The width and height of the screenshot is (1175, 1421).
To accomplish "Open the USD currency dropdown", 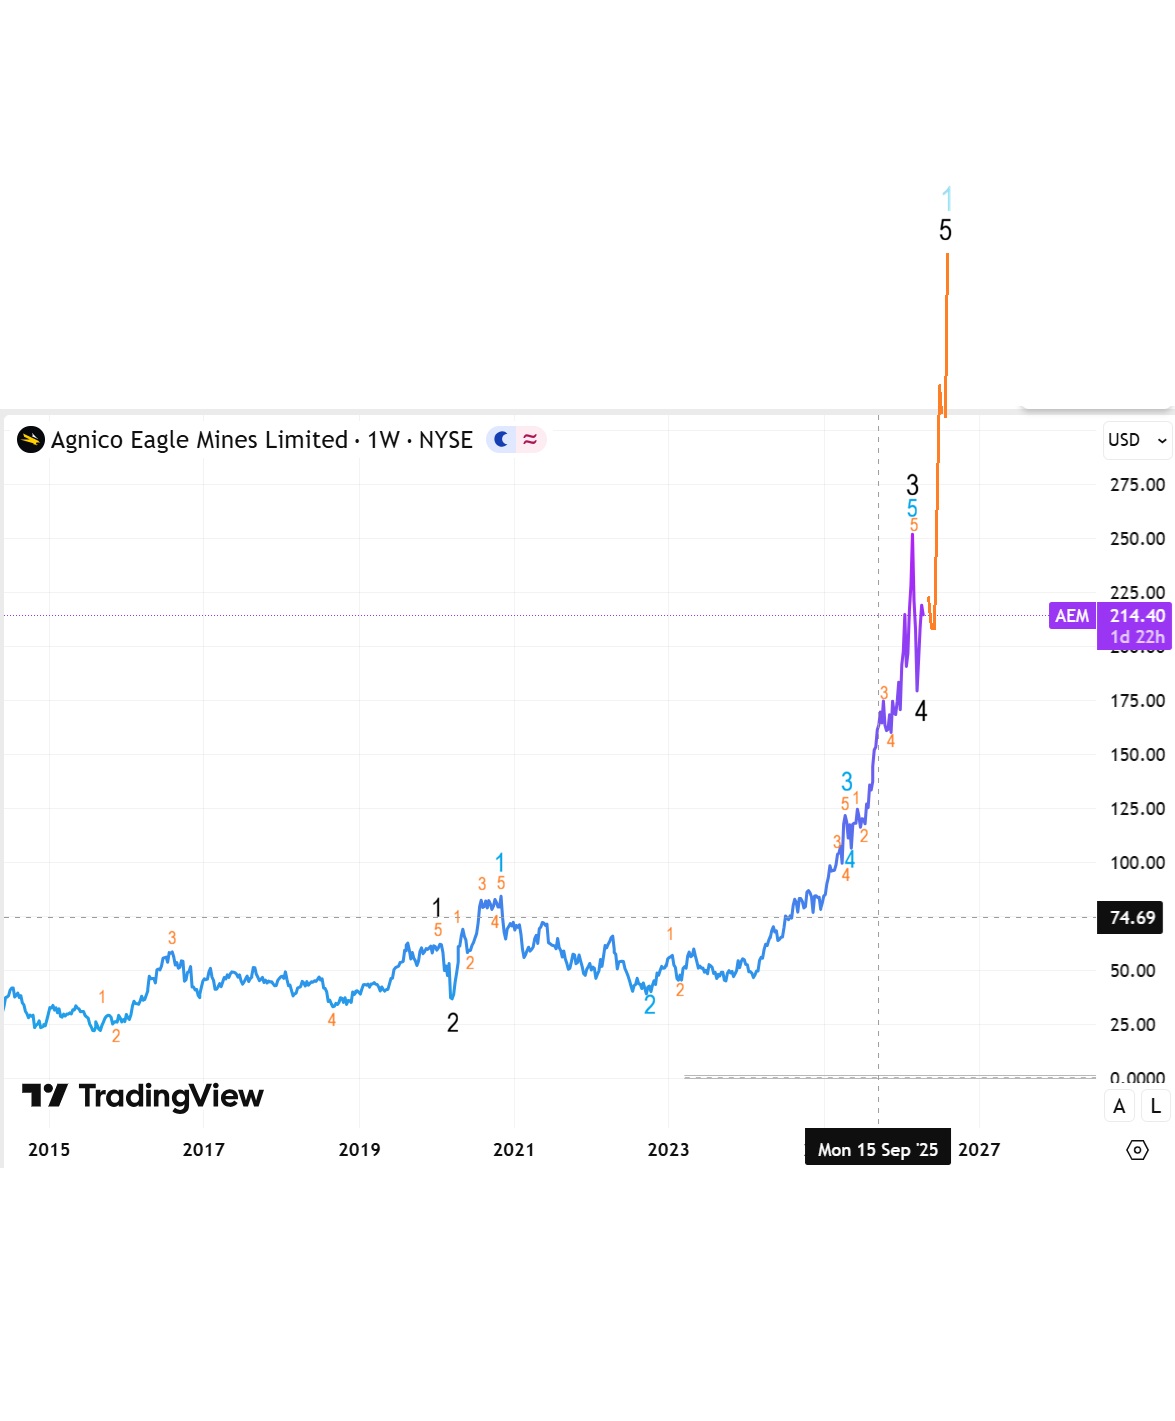I will click(1137, 440).
